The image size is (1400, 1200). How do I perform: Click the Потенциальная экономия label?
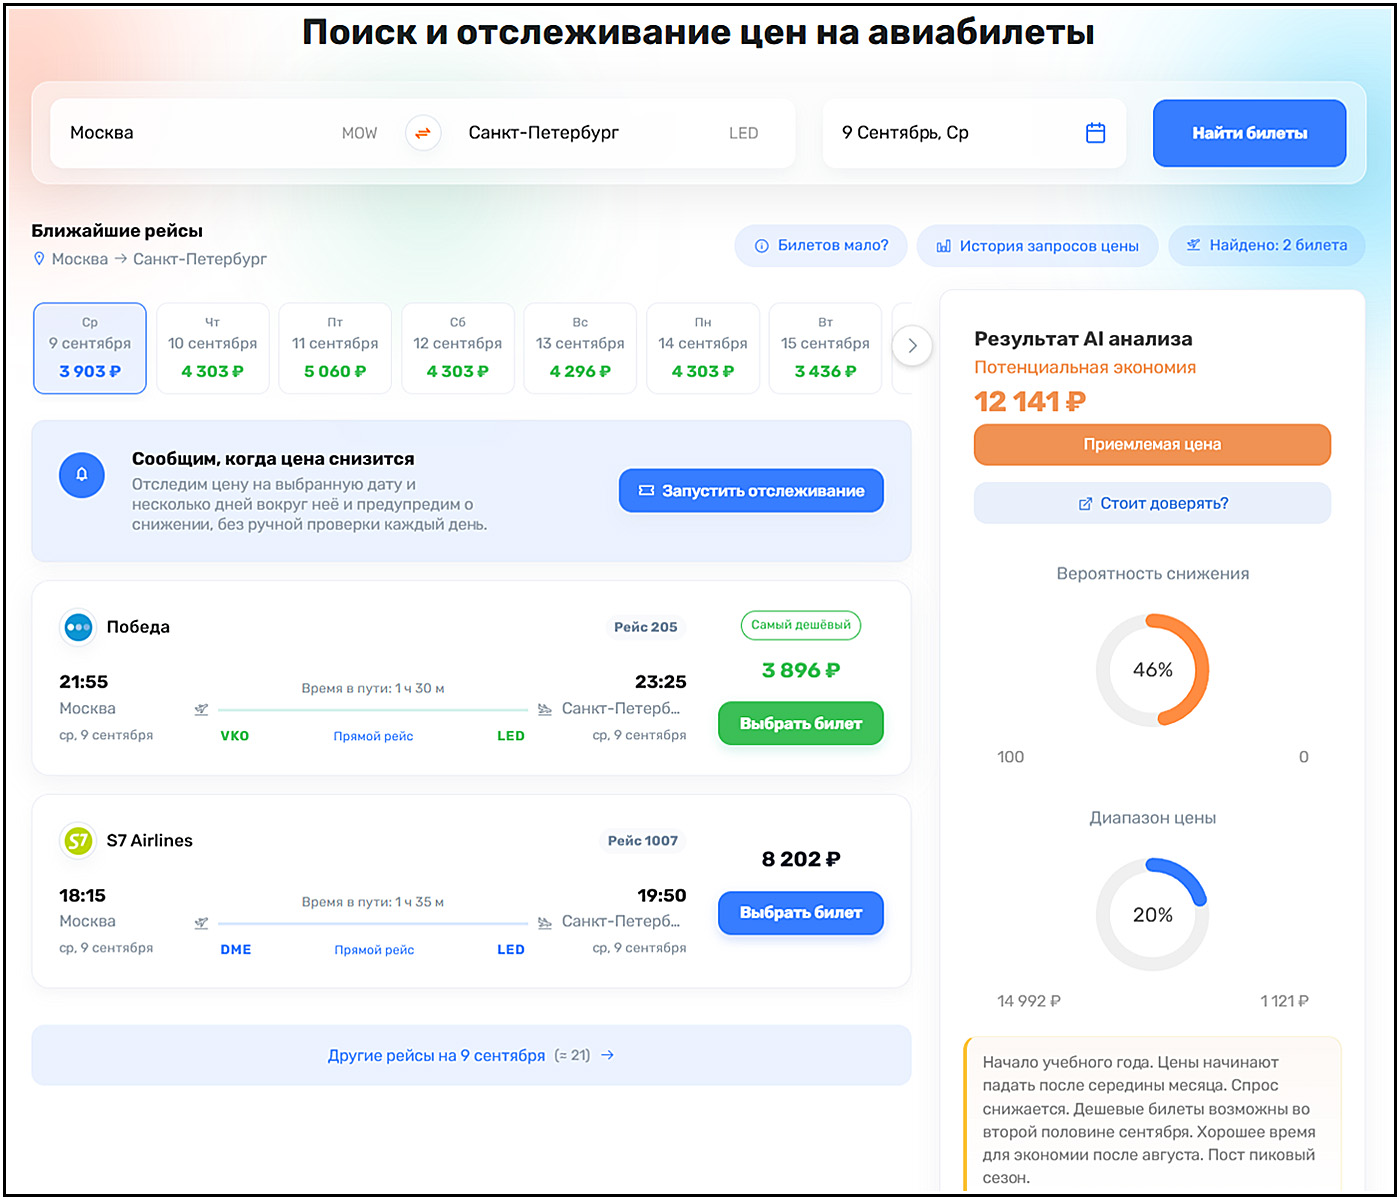point(1085,368)
